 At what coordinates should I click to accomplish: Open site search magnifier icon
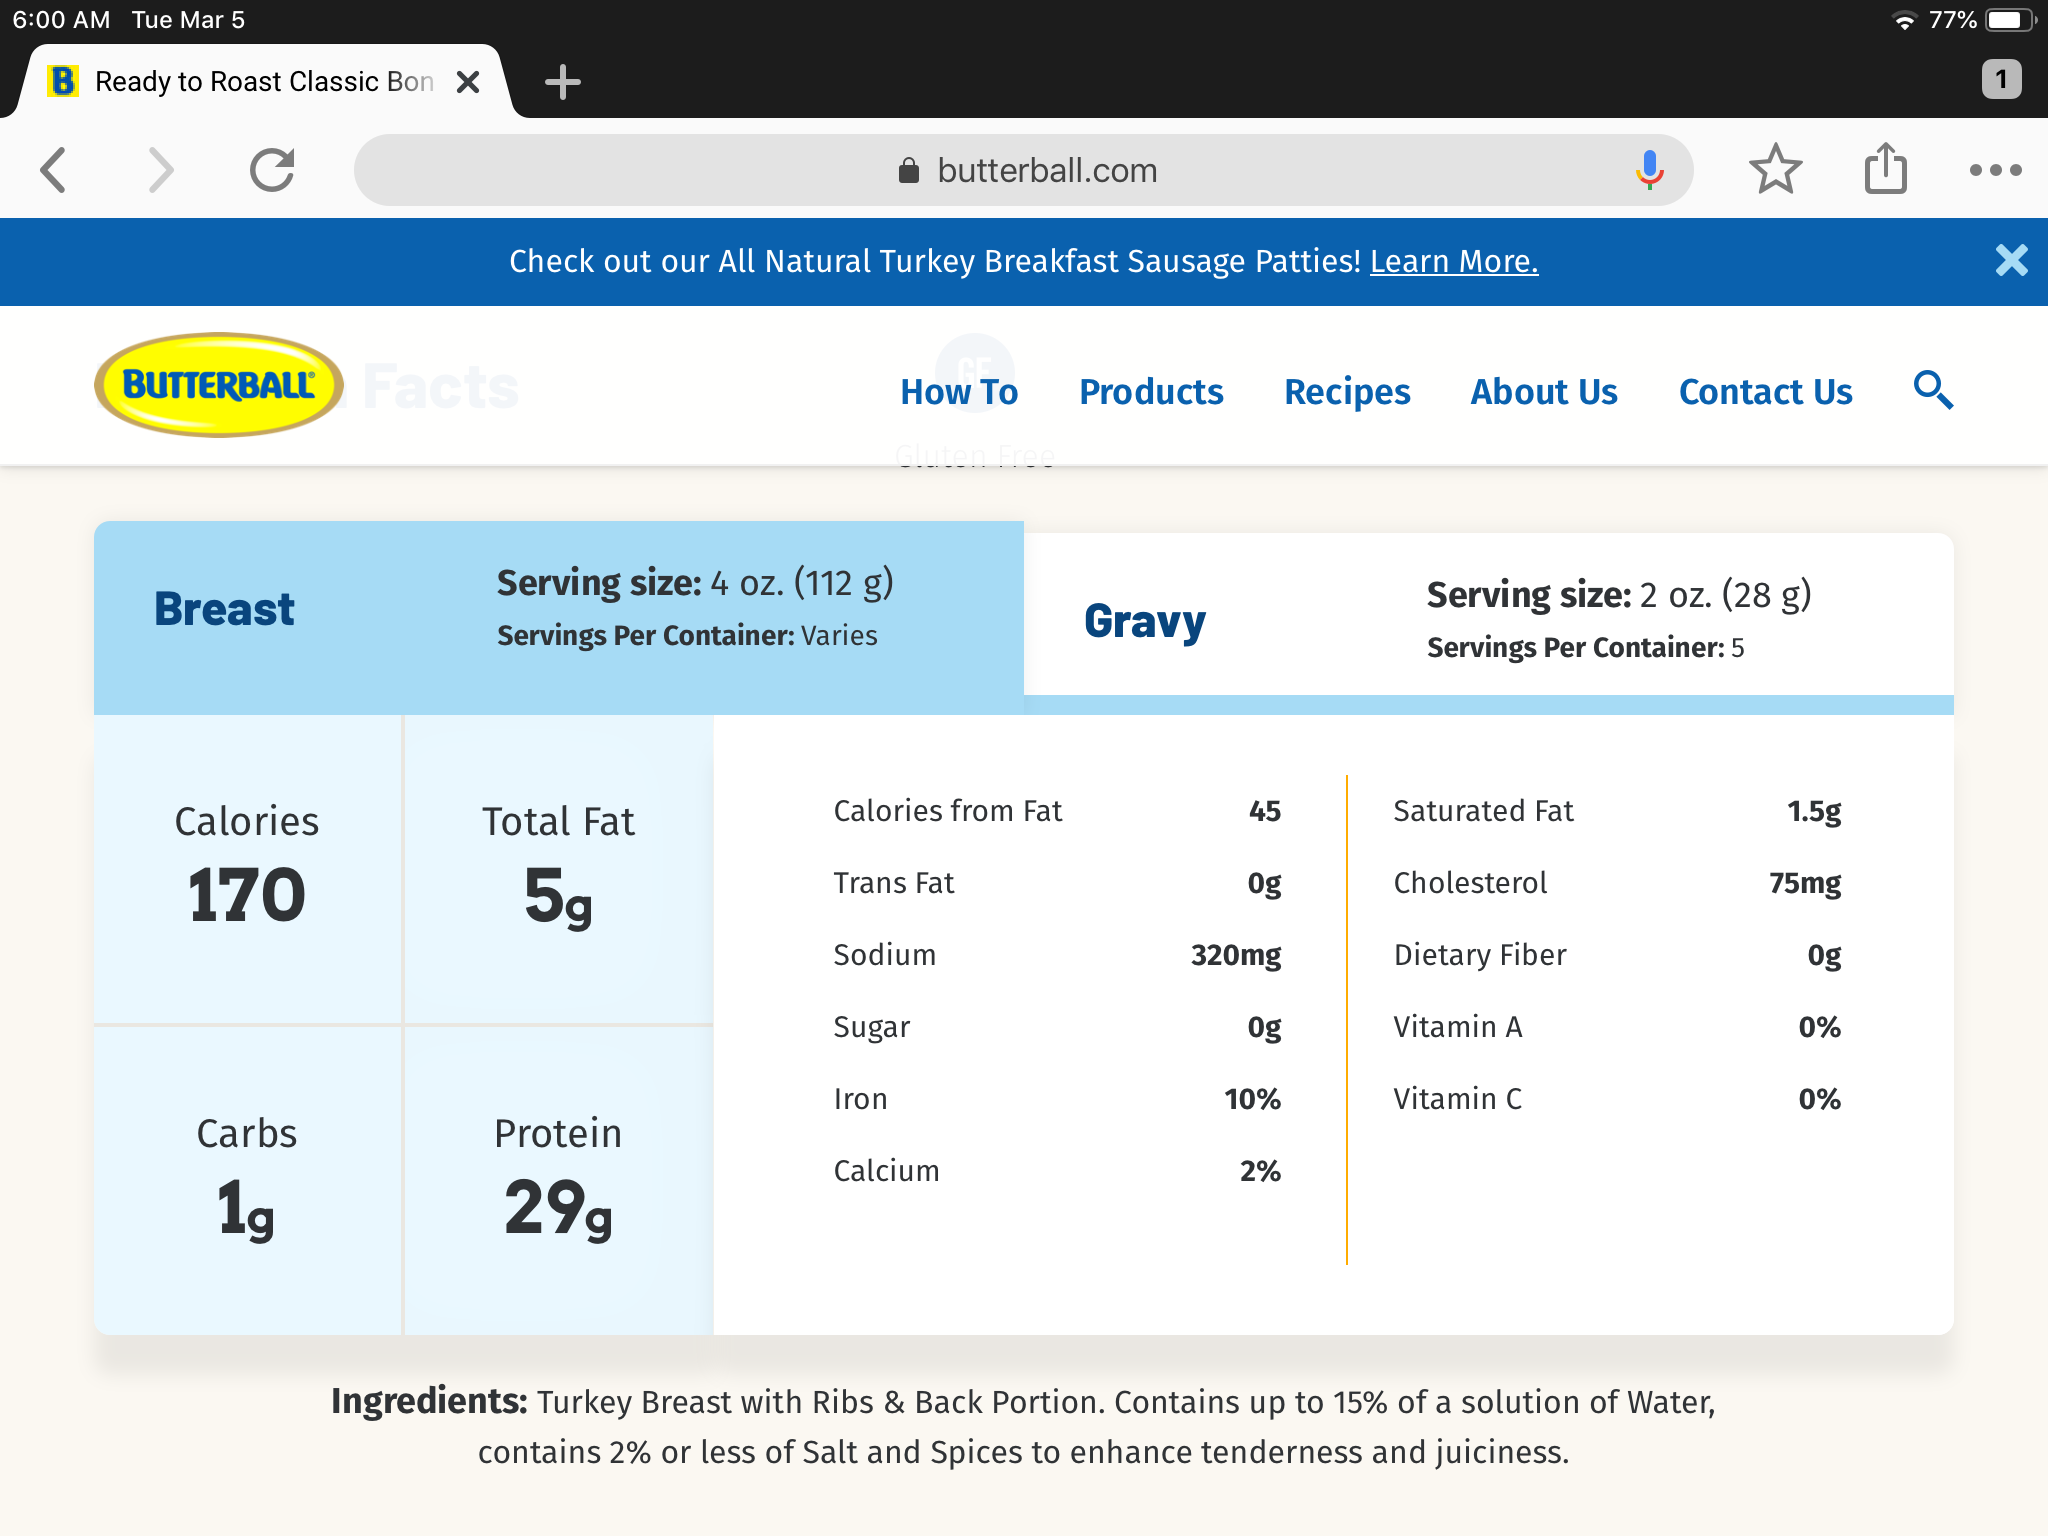click(x=1933, y=390)
